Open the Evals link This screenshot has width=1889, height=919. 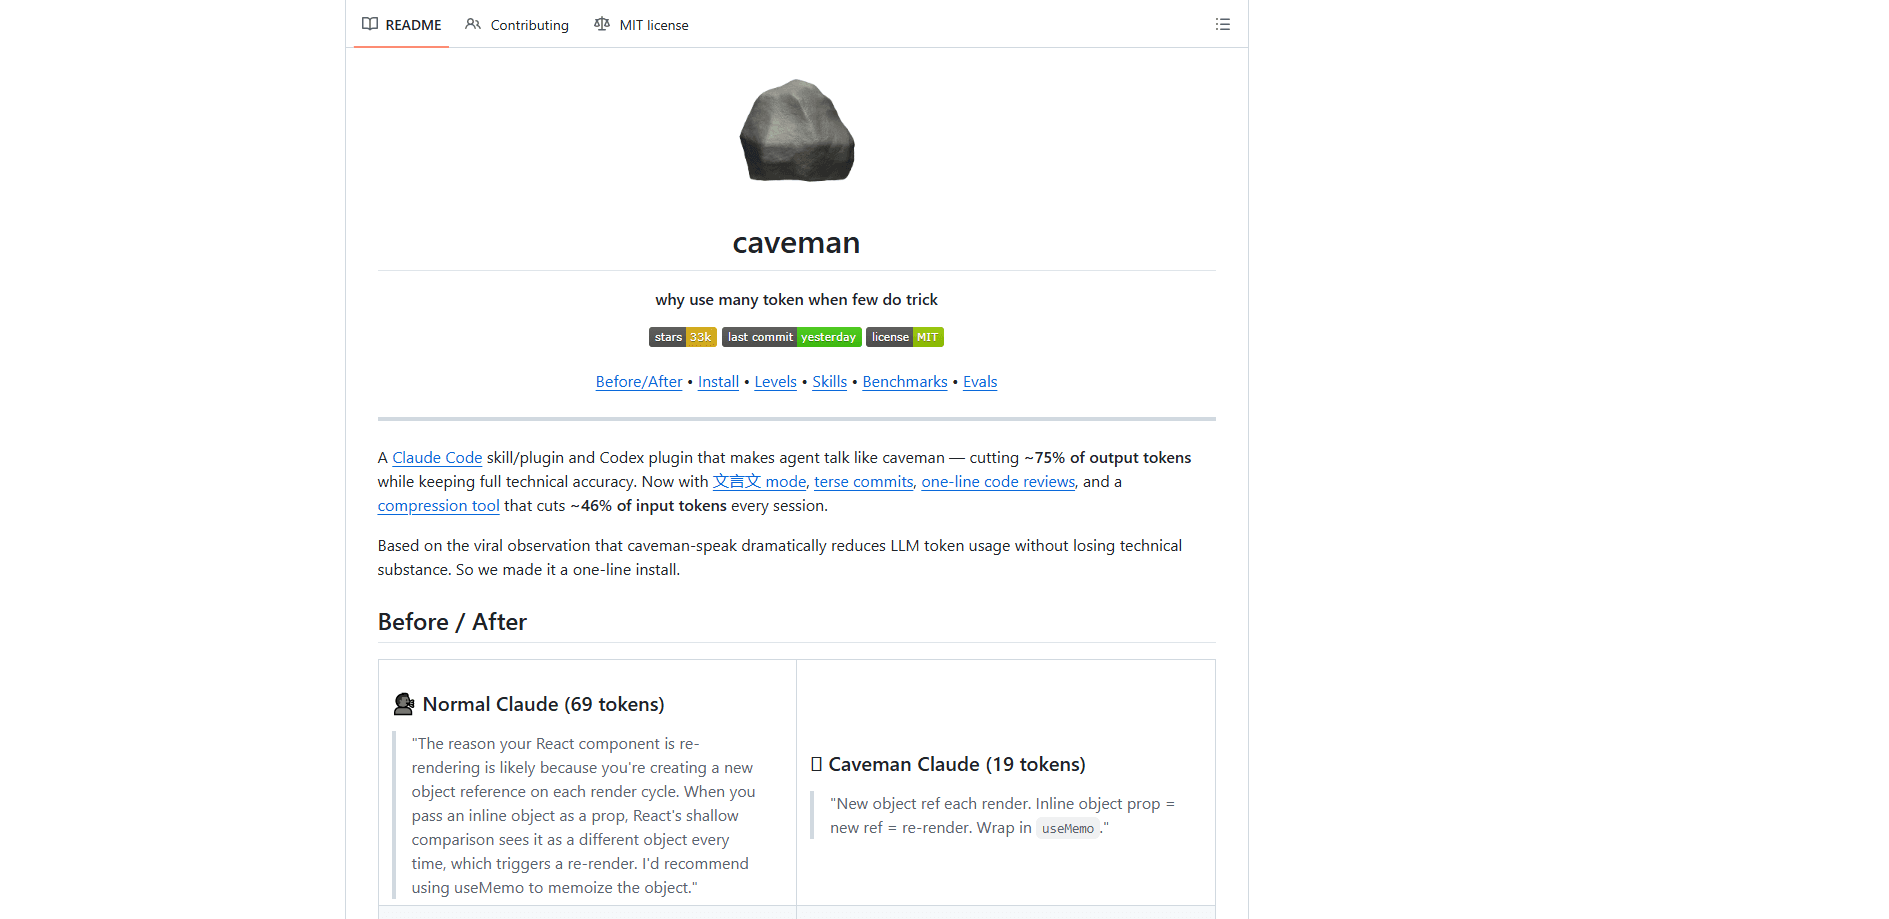(x=980, y=382)
